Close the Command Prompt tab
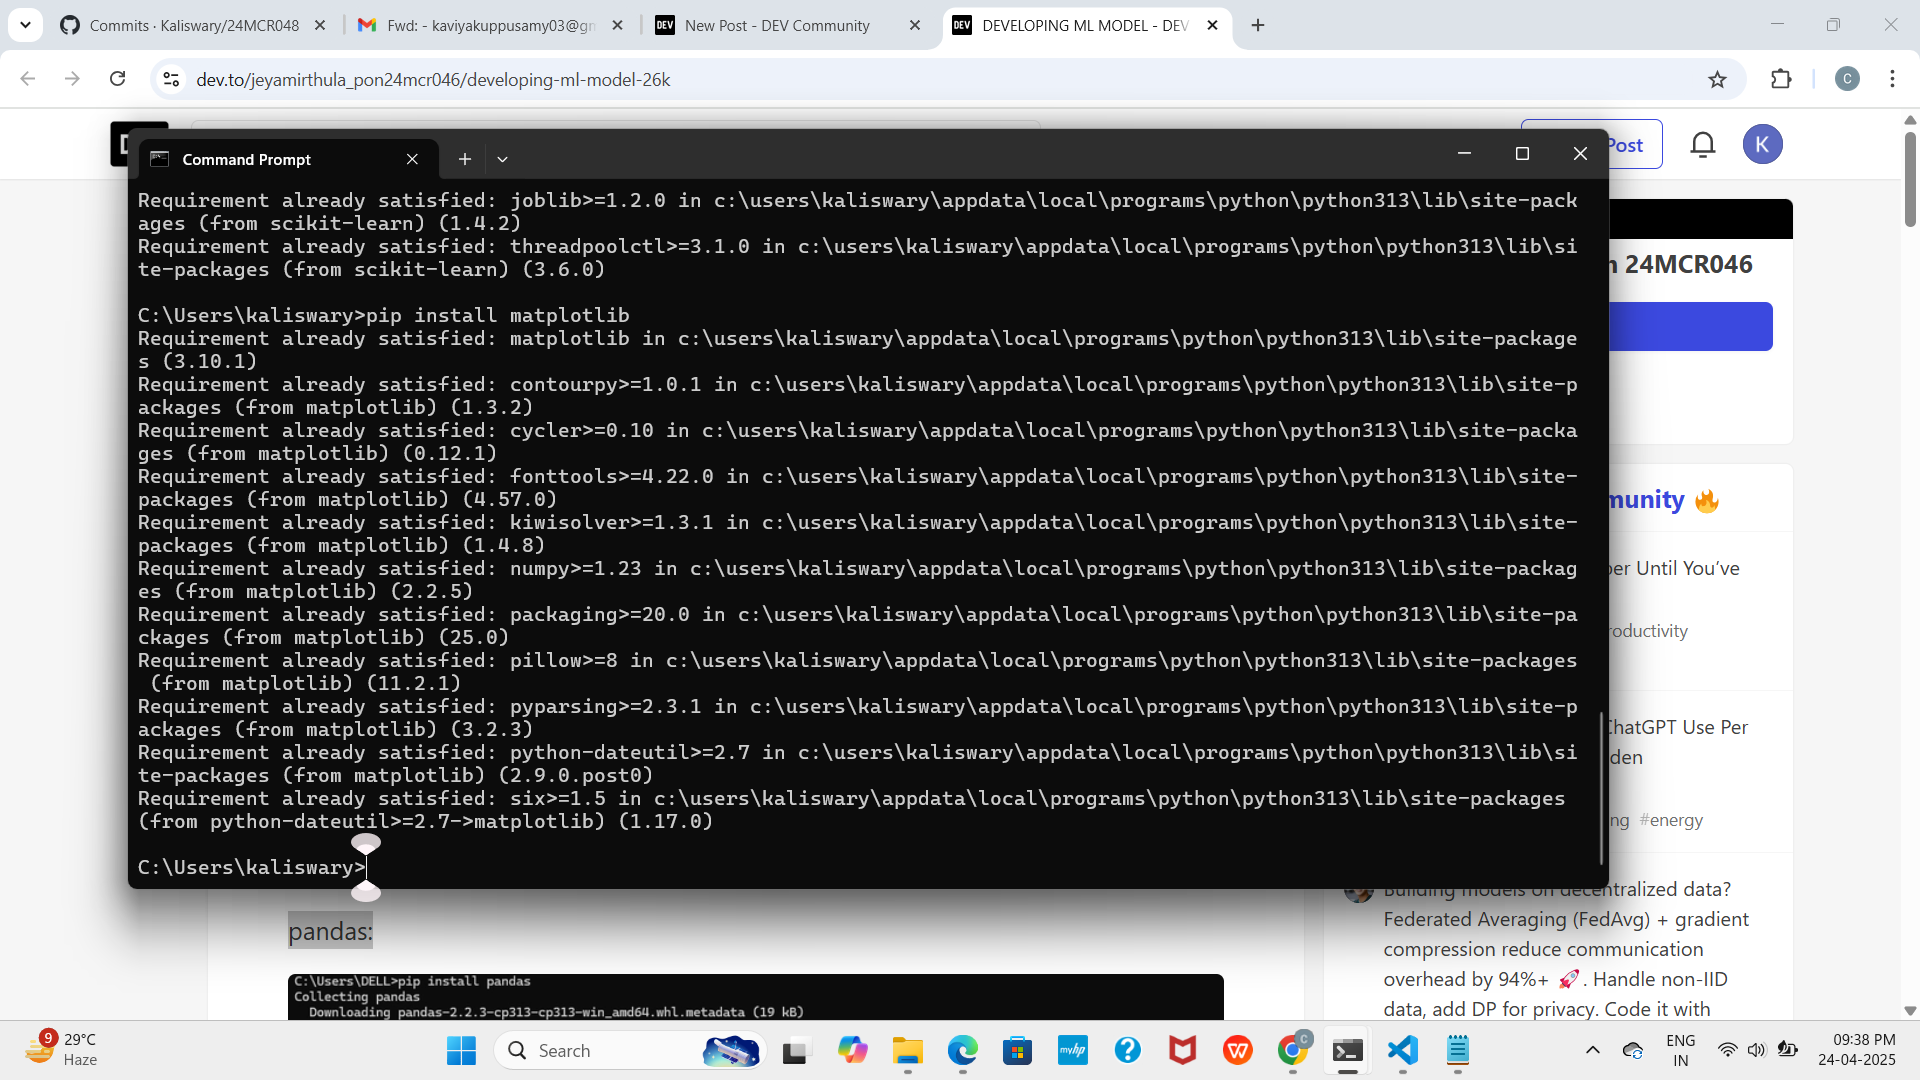The image size is (1920, 1080). click(x=412, y=159)
